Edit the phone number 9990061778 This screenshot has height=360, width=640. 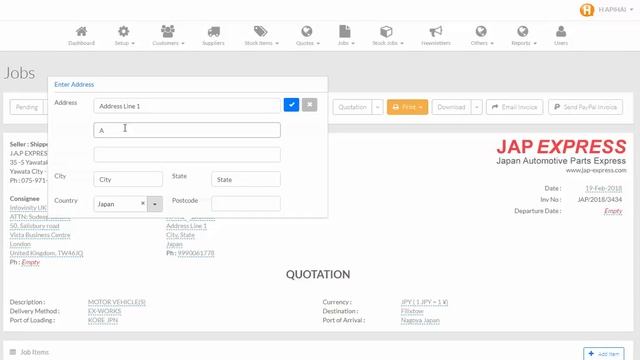(x=196, y=253)
